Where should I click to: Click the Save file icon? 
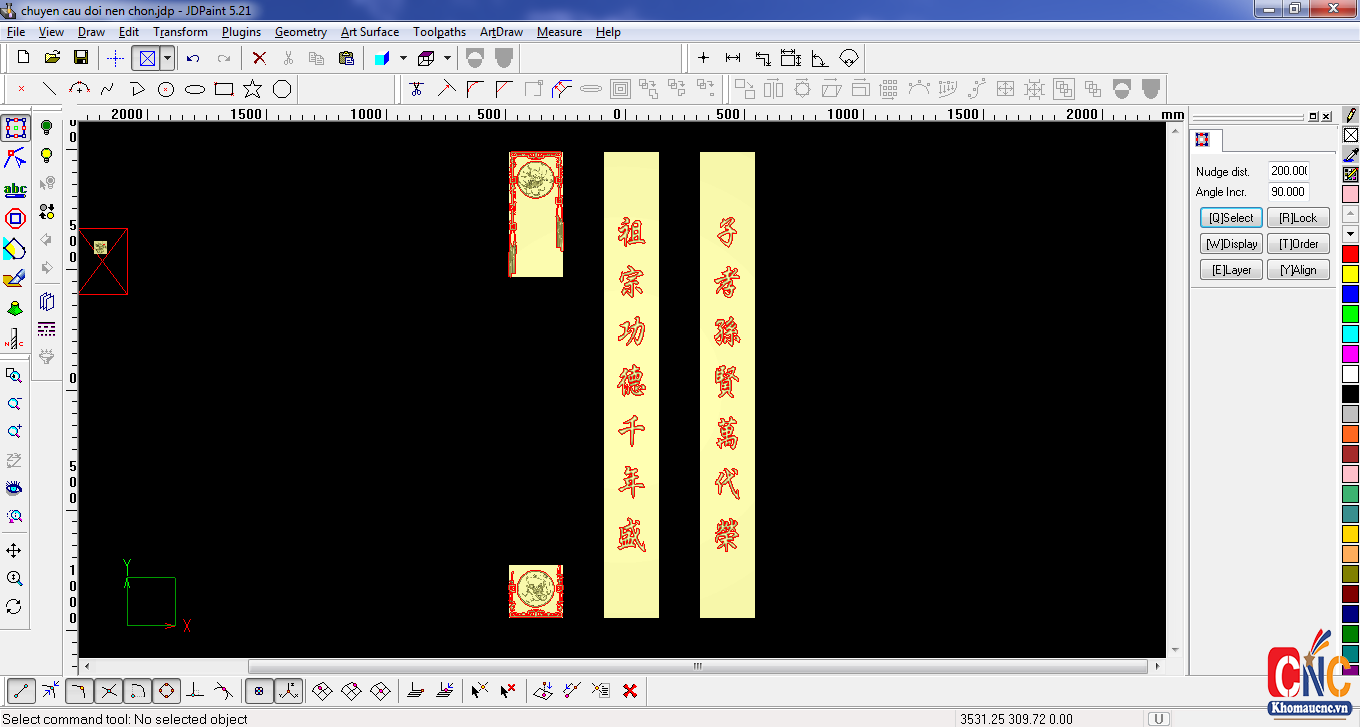coord(81,58)
